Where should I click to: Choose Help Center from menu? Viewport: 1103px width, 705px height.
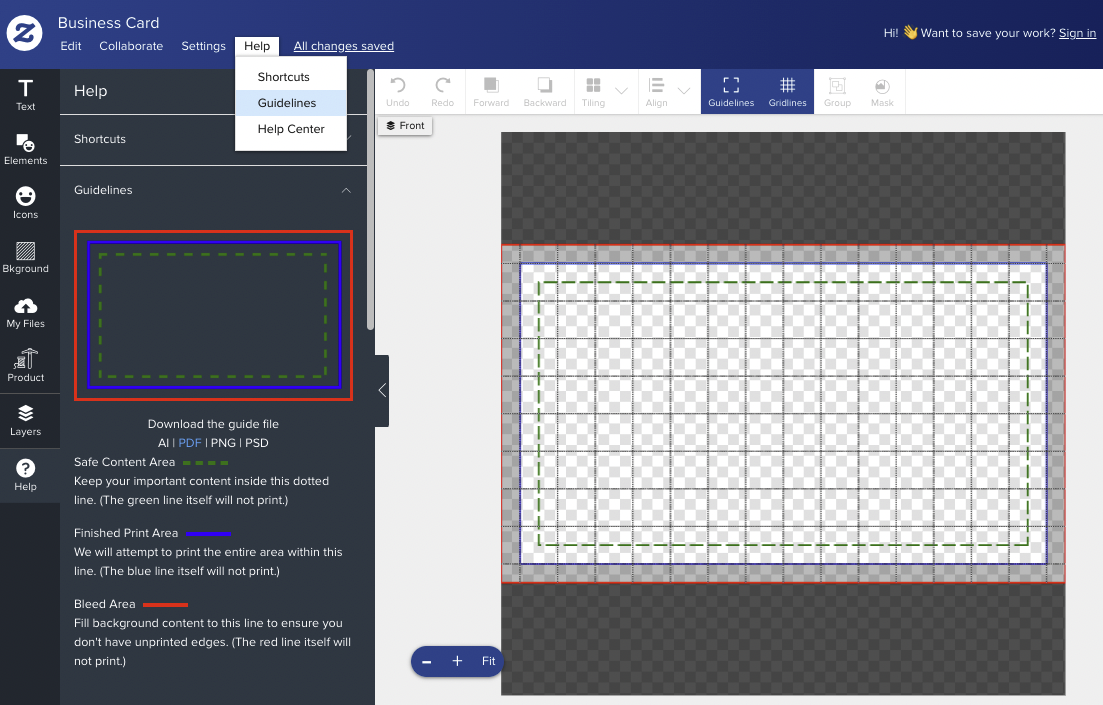(x=291, y=129)
